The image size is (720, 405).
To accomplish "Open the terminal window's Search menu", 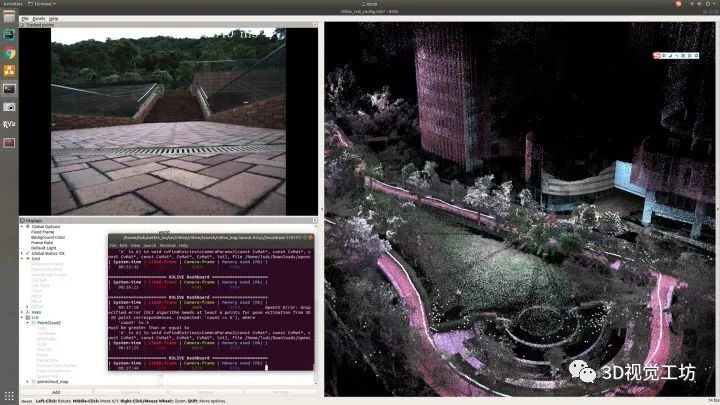I will tap(150, 246).
